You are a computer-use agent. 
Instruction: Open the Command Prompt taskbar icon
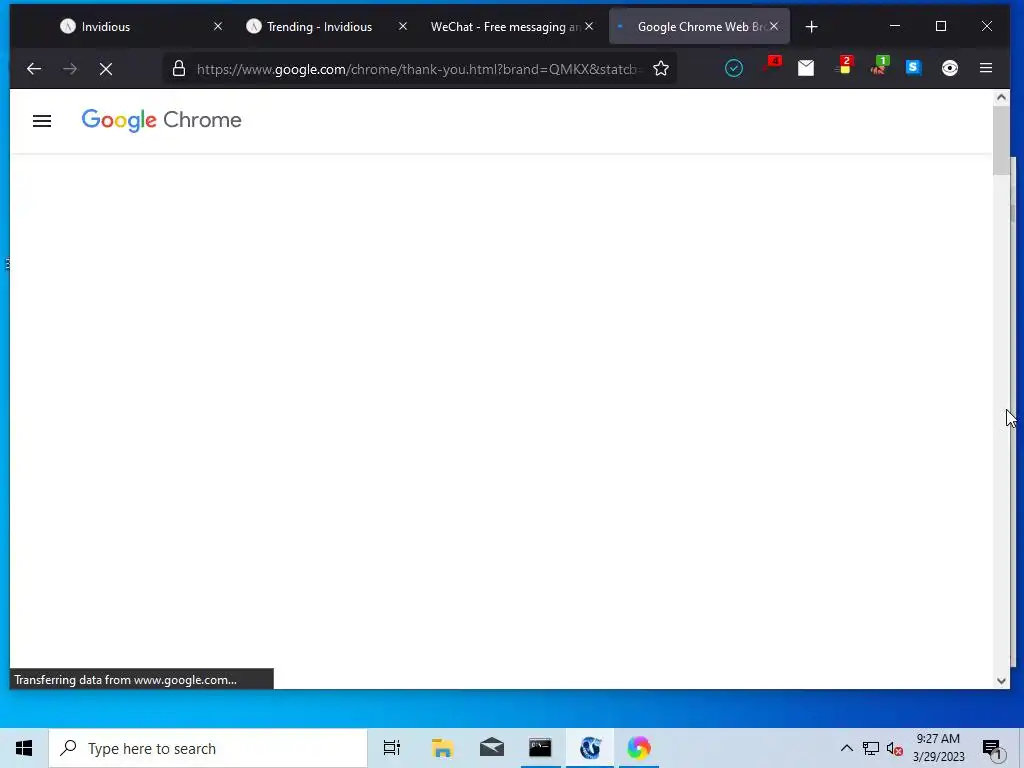click(x=540, y=748)
